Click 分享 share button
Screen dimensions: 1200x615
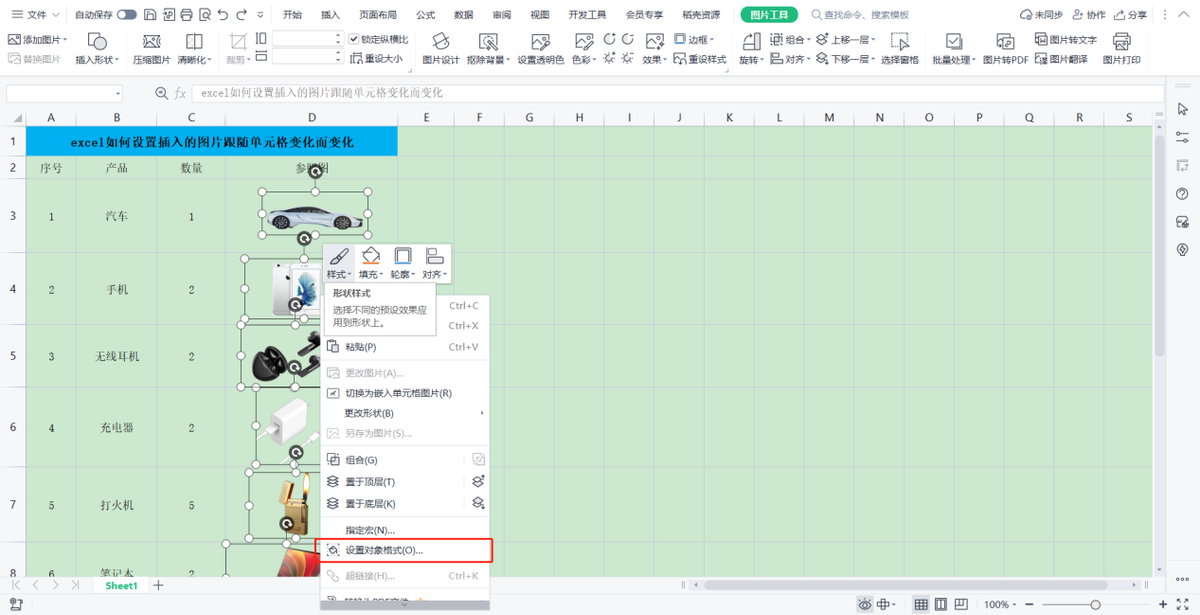1130,15
